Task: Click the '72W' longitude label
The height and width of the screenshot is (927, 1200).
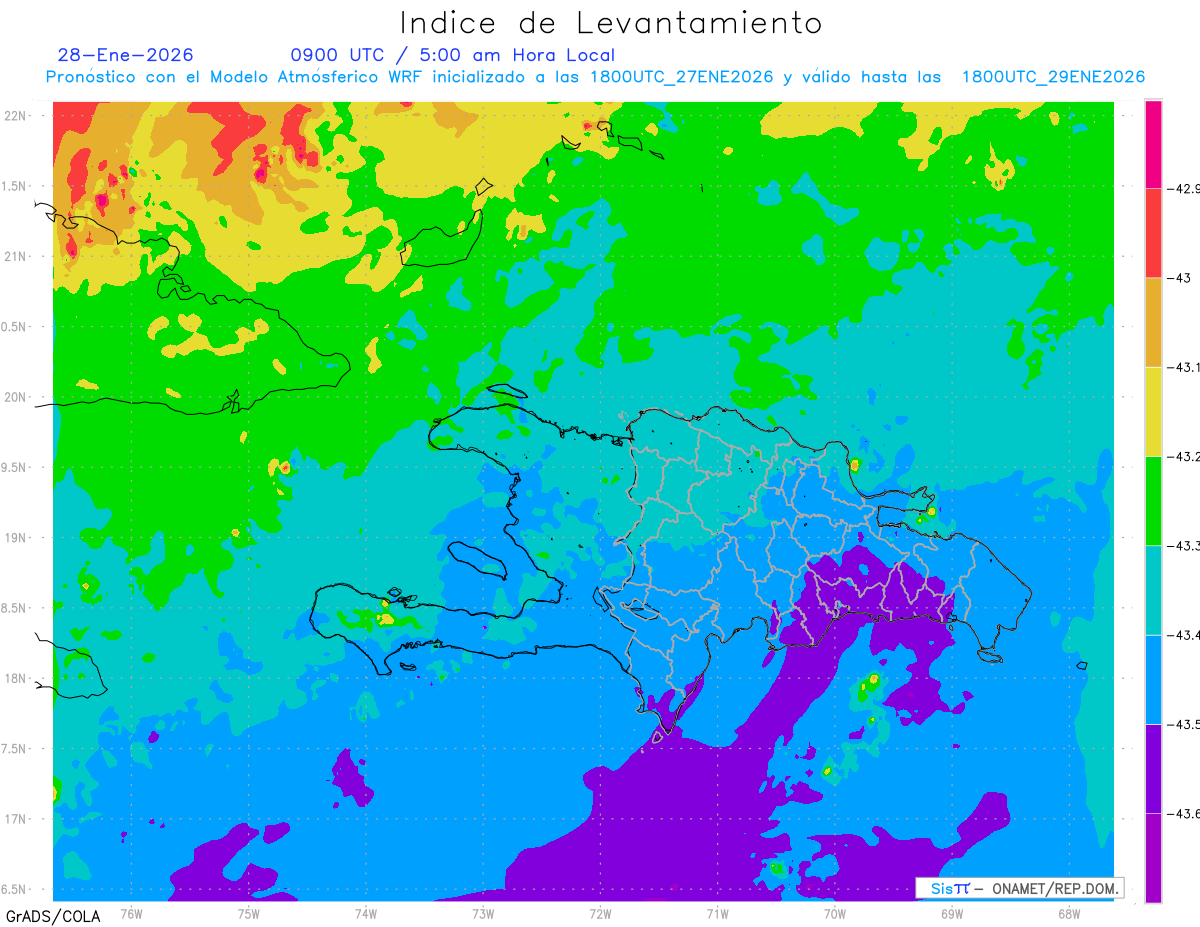Action: click(x=600, y=913)
